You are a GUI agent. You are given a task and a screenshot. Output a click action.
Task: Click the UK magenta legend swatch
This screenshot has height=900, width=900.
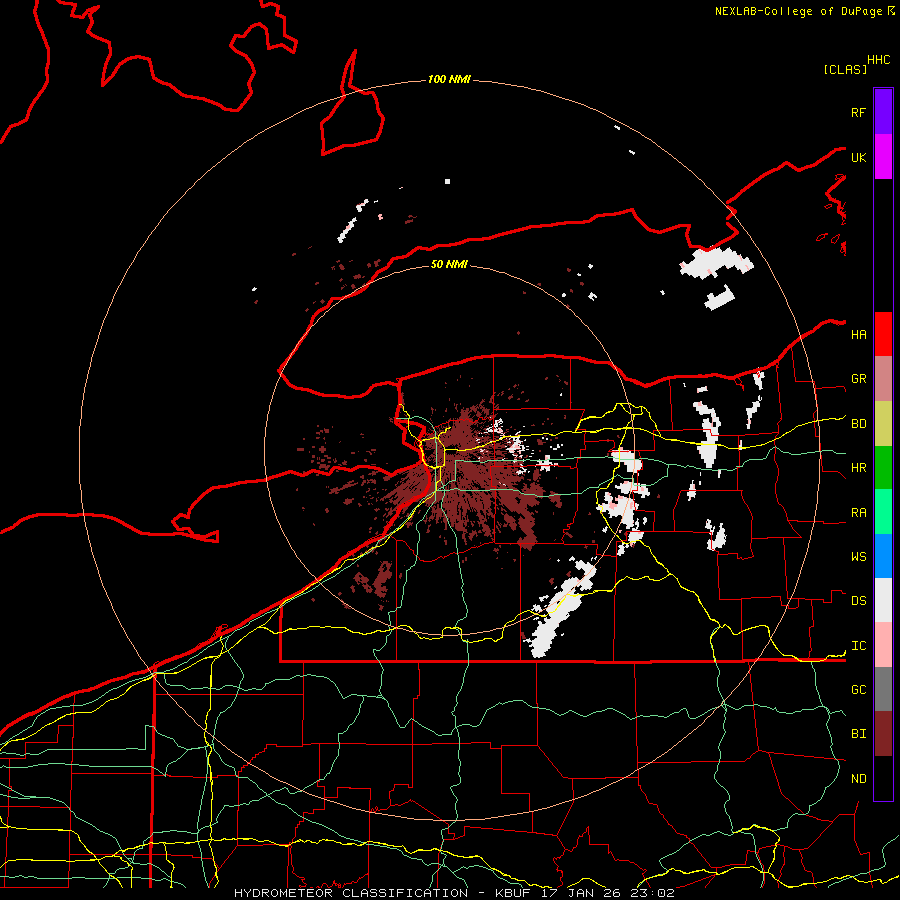click(883, 157)
